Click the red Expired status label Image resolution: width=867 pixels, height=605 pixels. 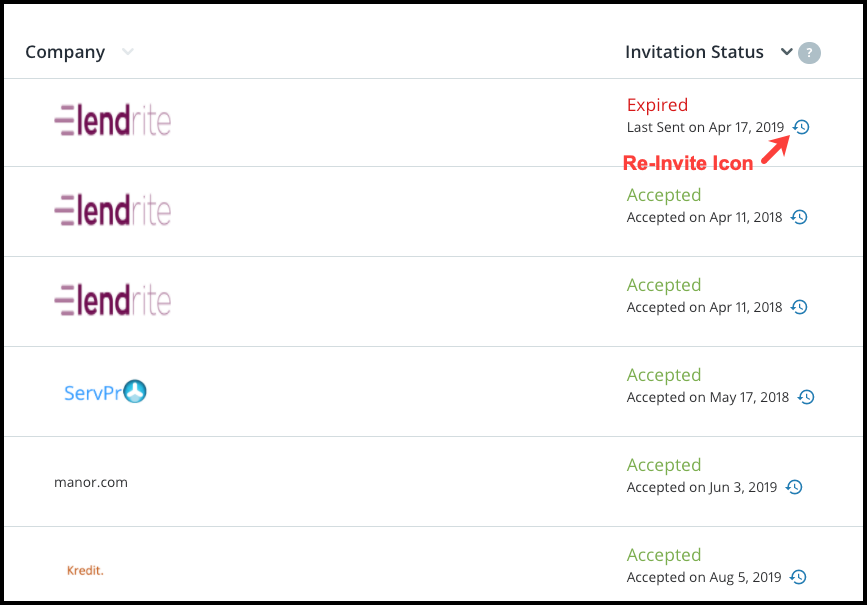[x=657, y=105]
